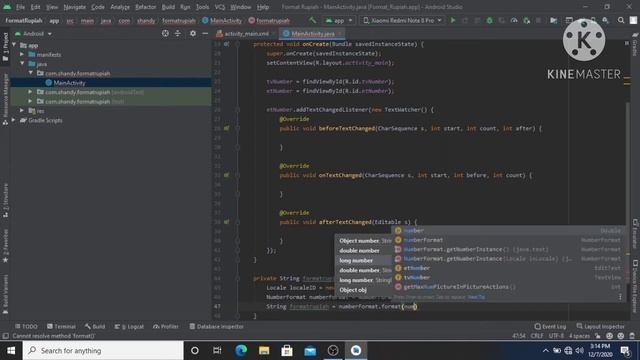
Task: Click the Make Project hammer icon
Action: tap(313, 20)
